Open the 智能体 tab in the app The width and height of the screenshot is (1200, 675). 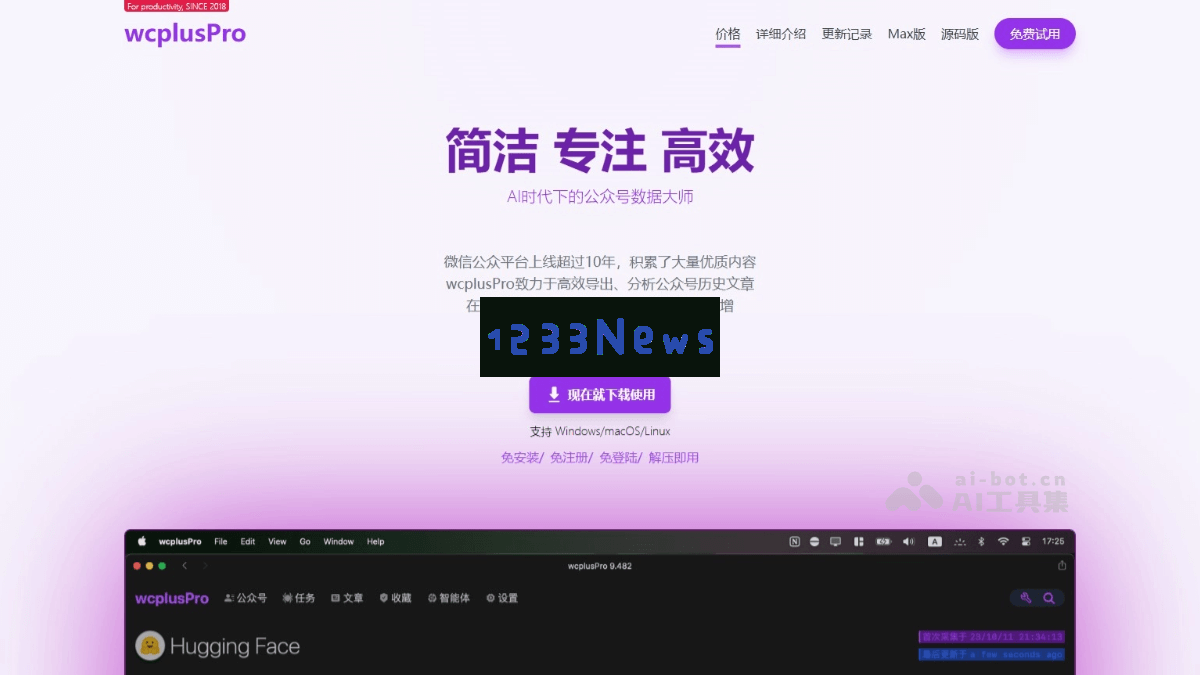(x=448, y=598)
